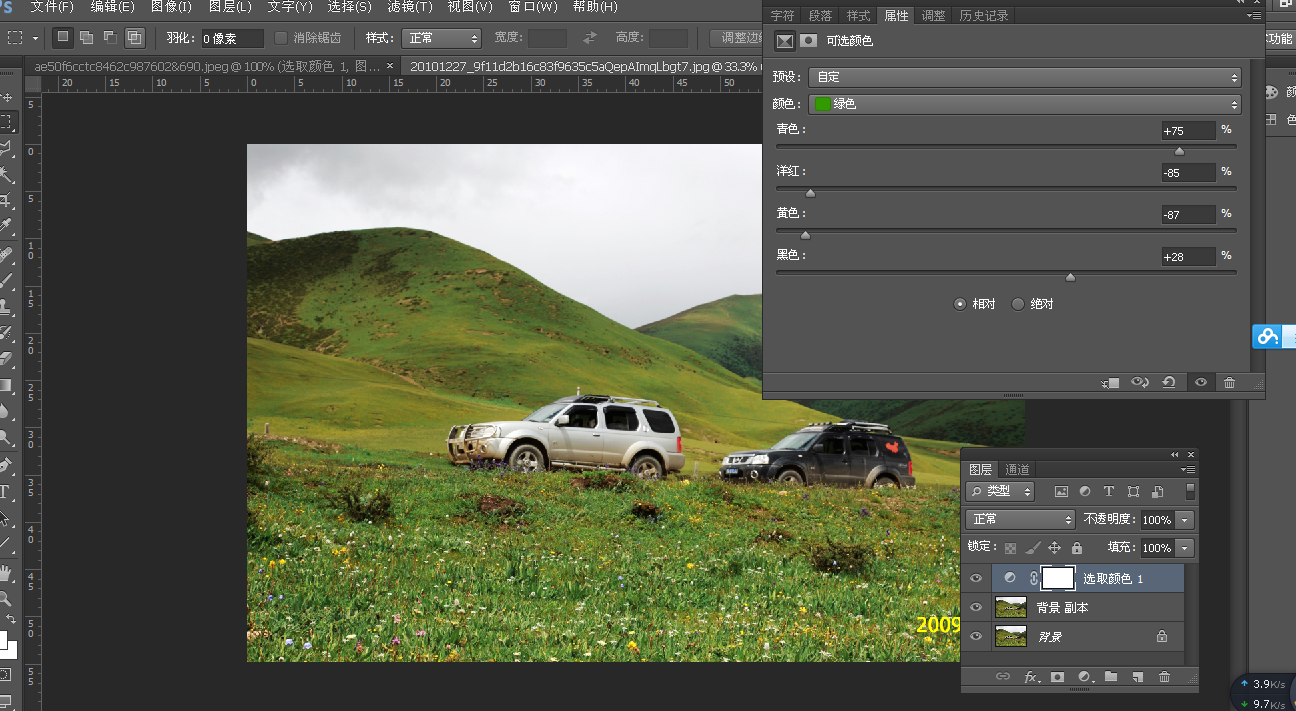Lock image pixels brush icon
This screenshot has width=1296, height=711.
[x=1033, y=548]
